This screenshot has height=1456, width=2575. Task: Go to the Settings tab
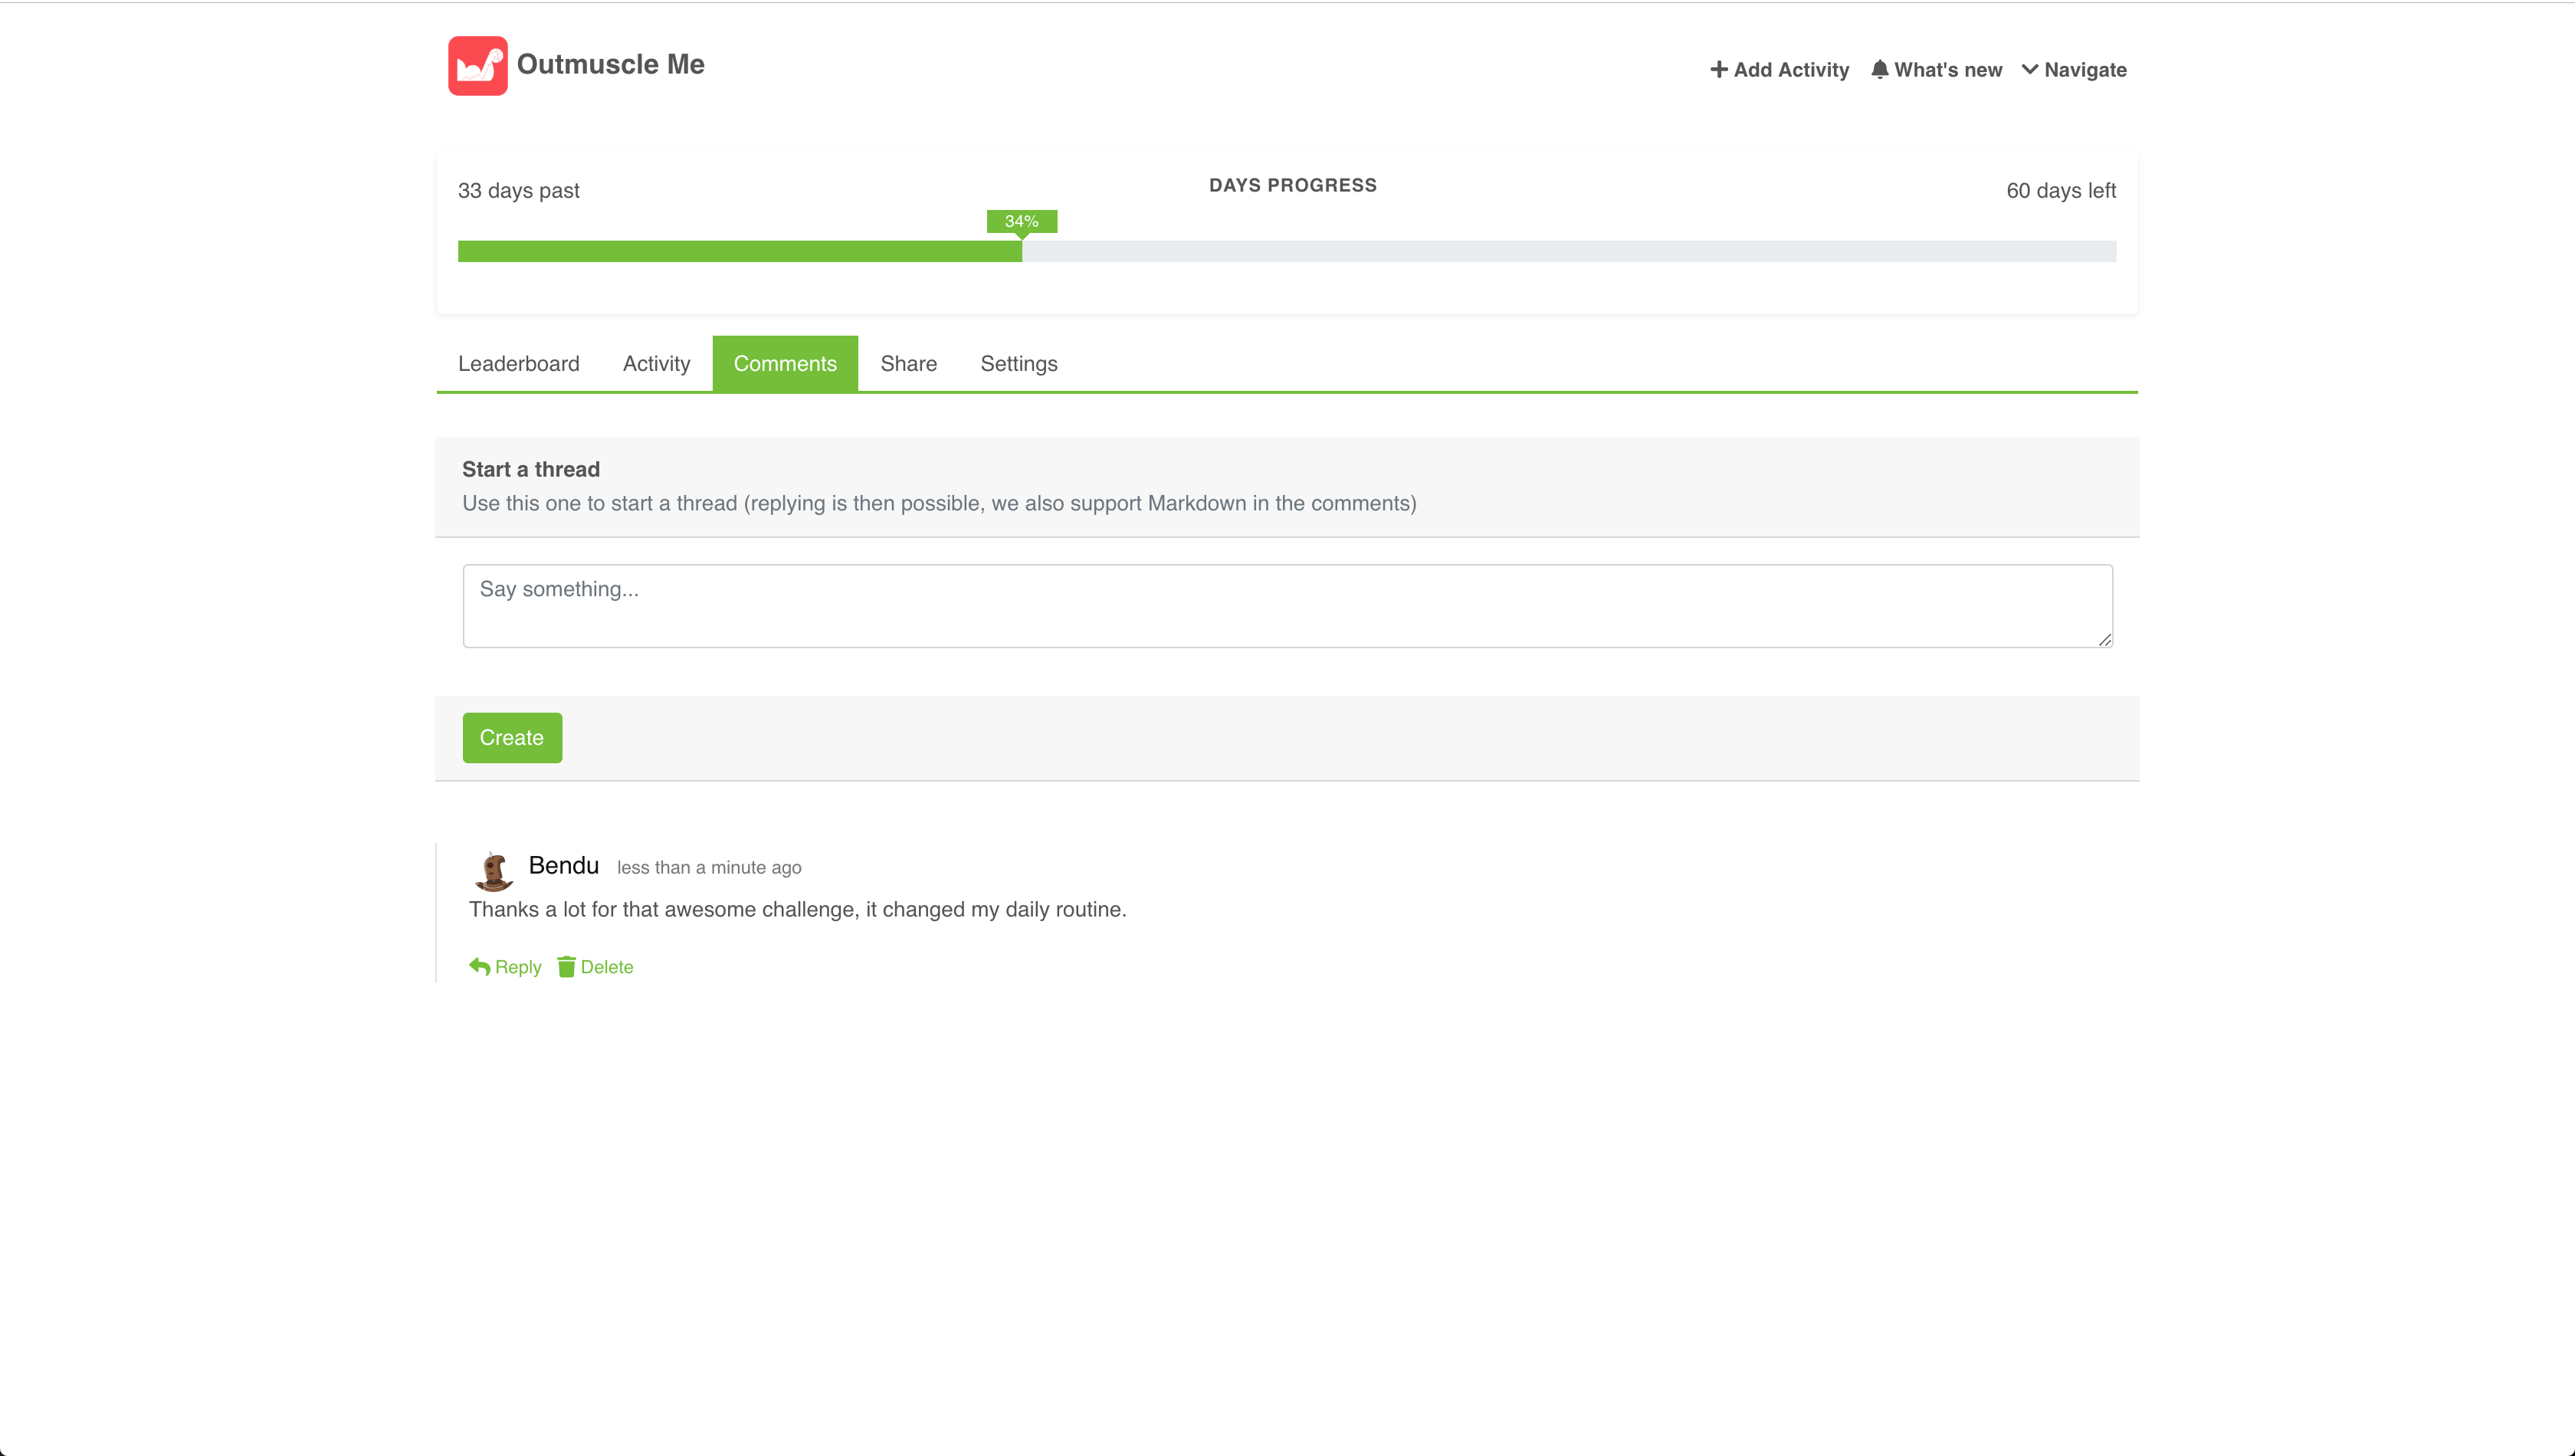pos(1018,364)
